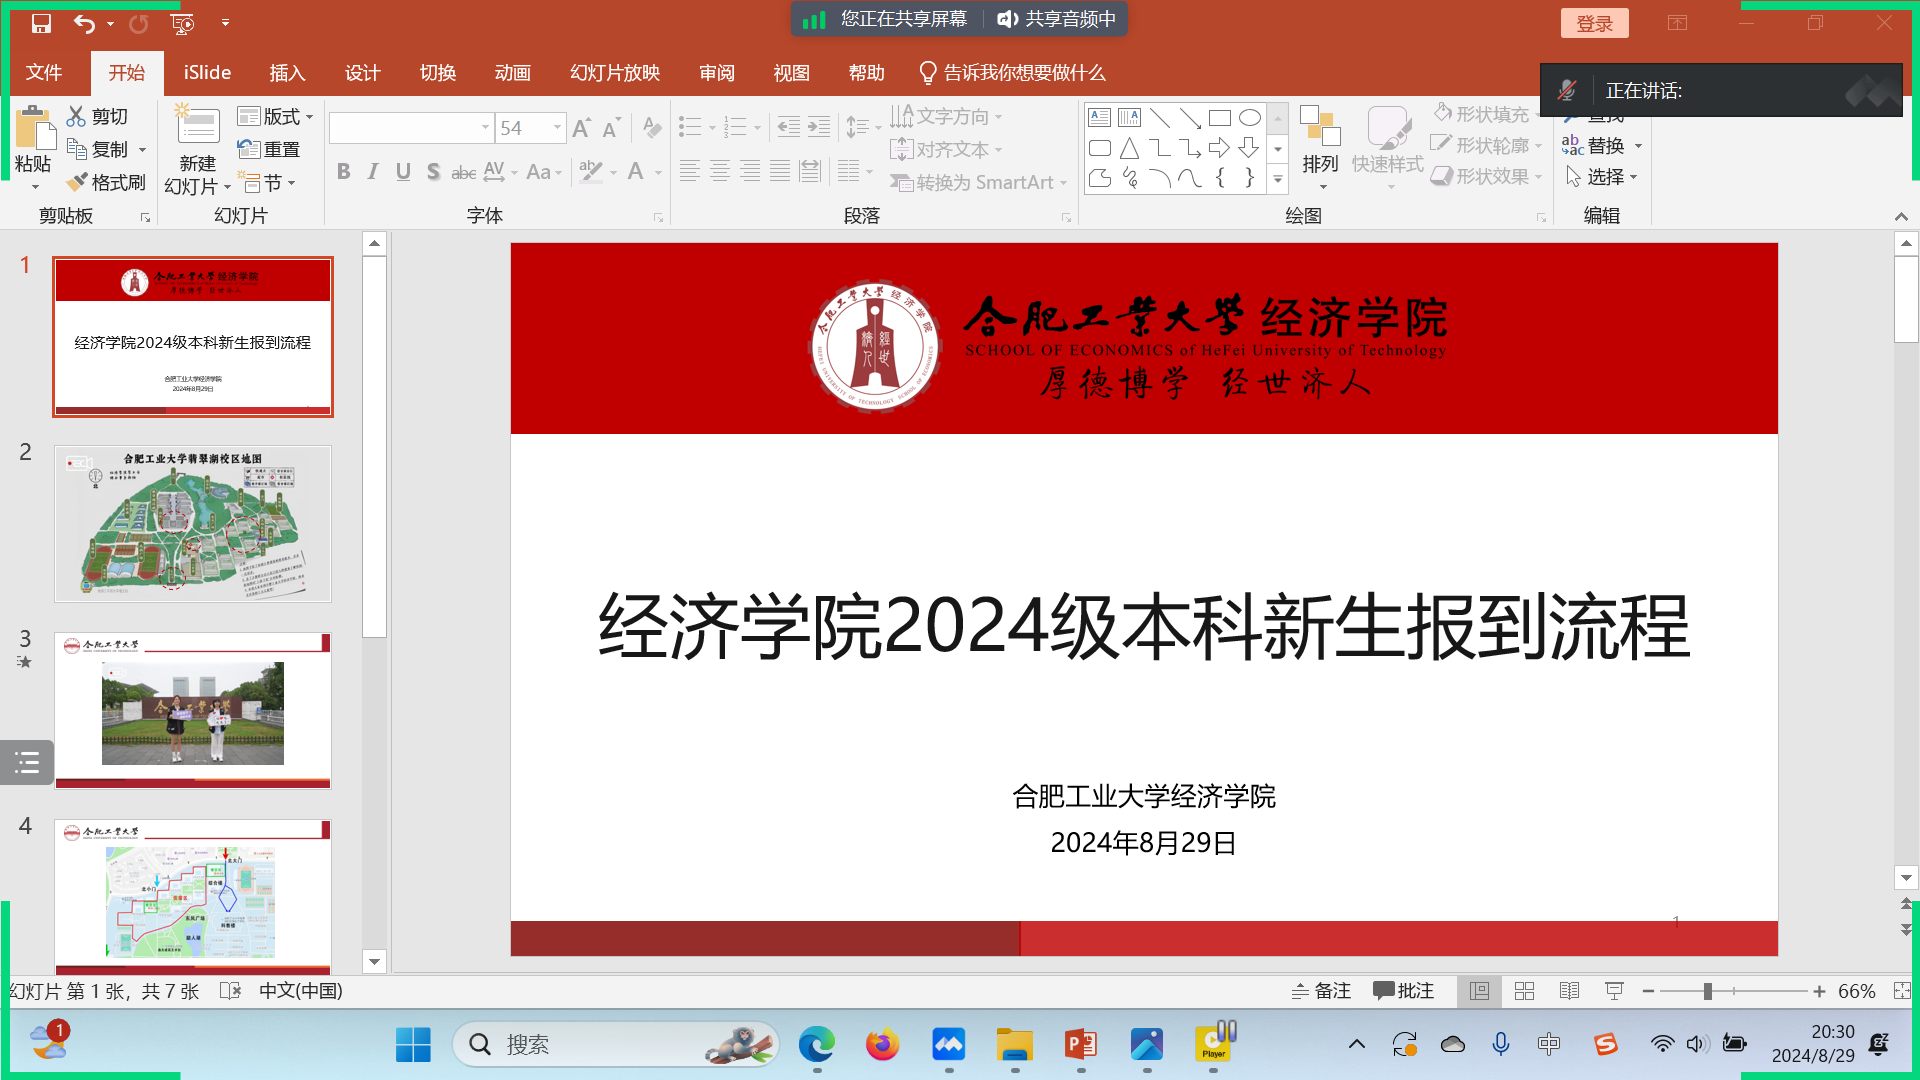Switch to the iSlide tab
The width and height of the screenshot is (1920, 1080).
click(x=207, y=73)
